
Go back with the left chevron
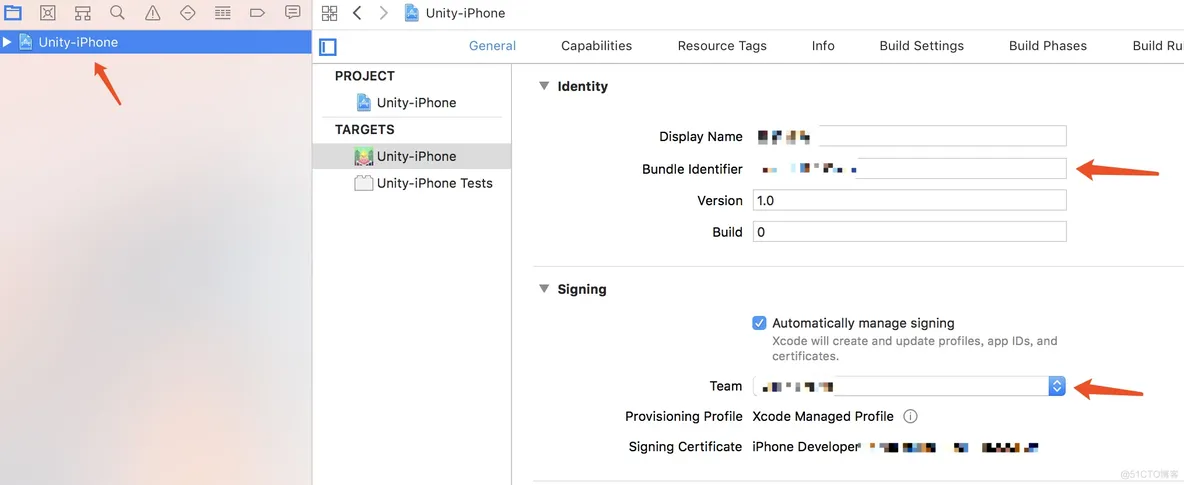click(x=357, y=13)
